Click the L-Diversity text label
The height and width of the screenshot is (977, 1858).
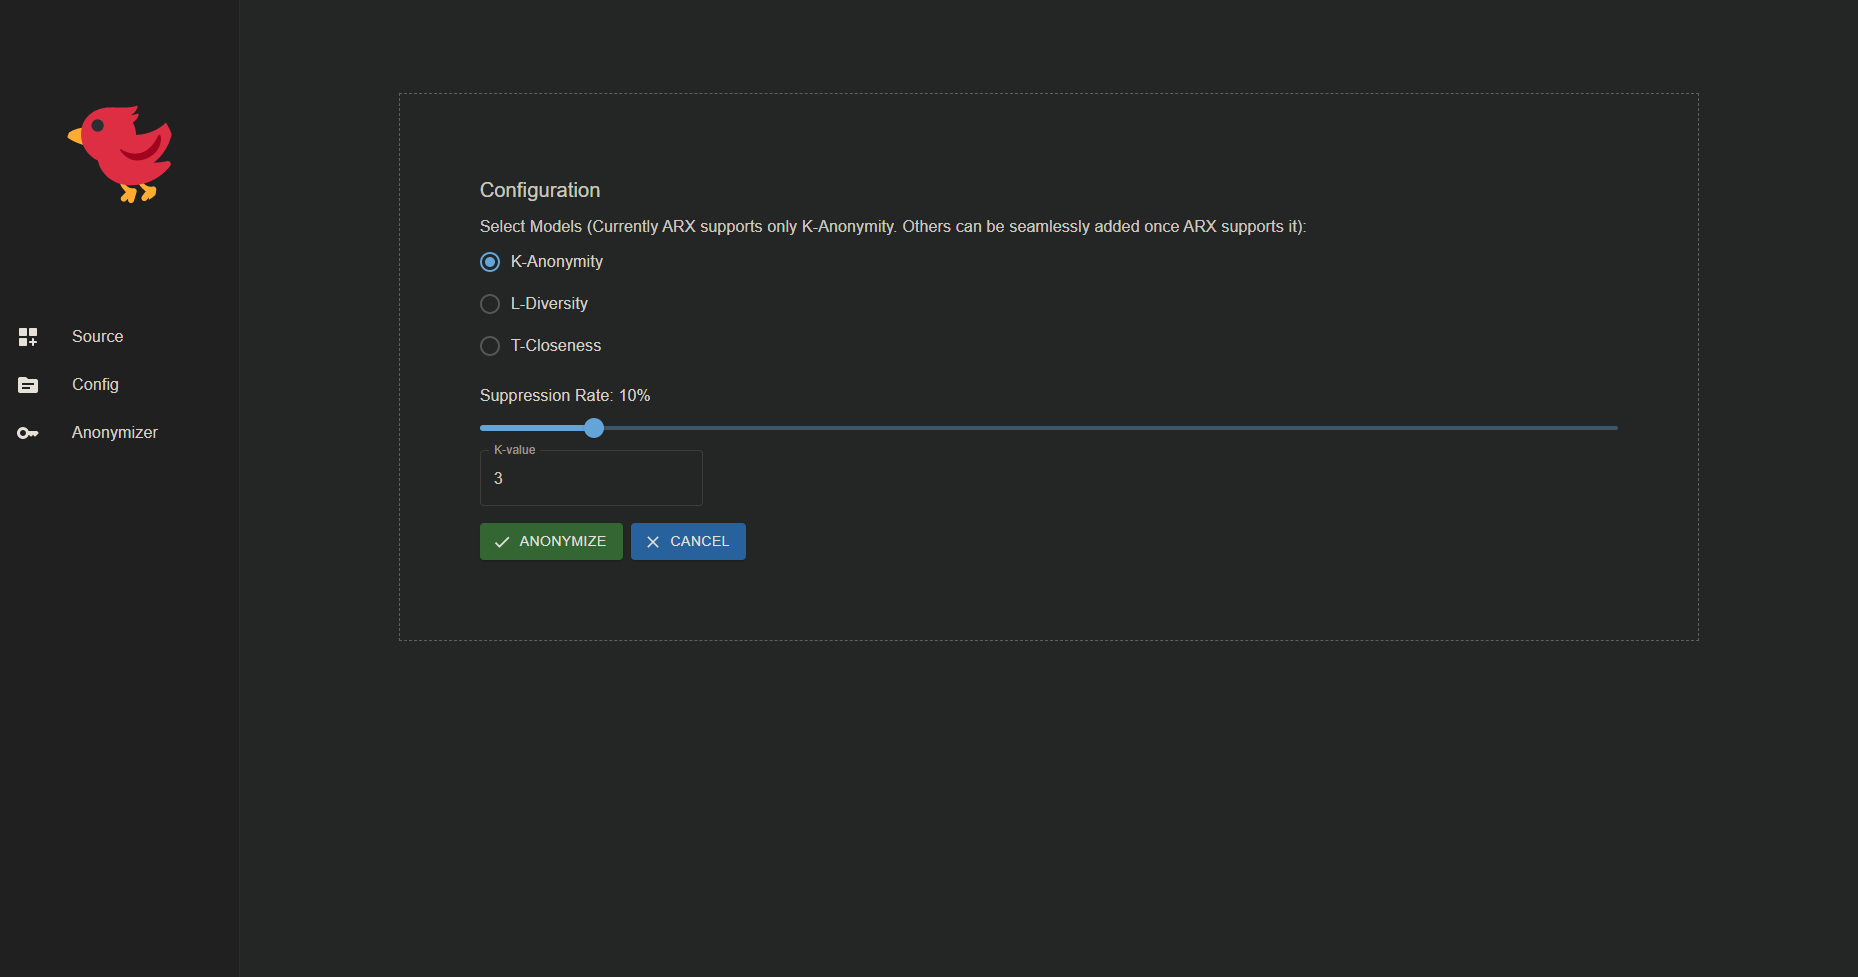[x=549, y=304]
